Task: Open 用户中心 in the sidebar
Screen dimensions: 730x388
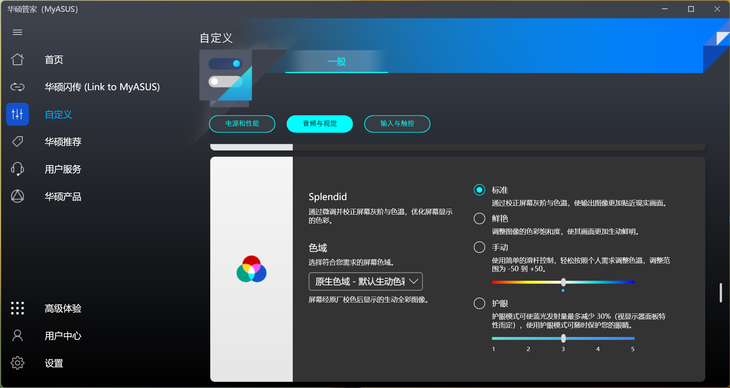Action: click(63, 336)
